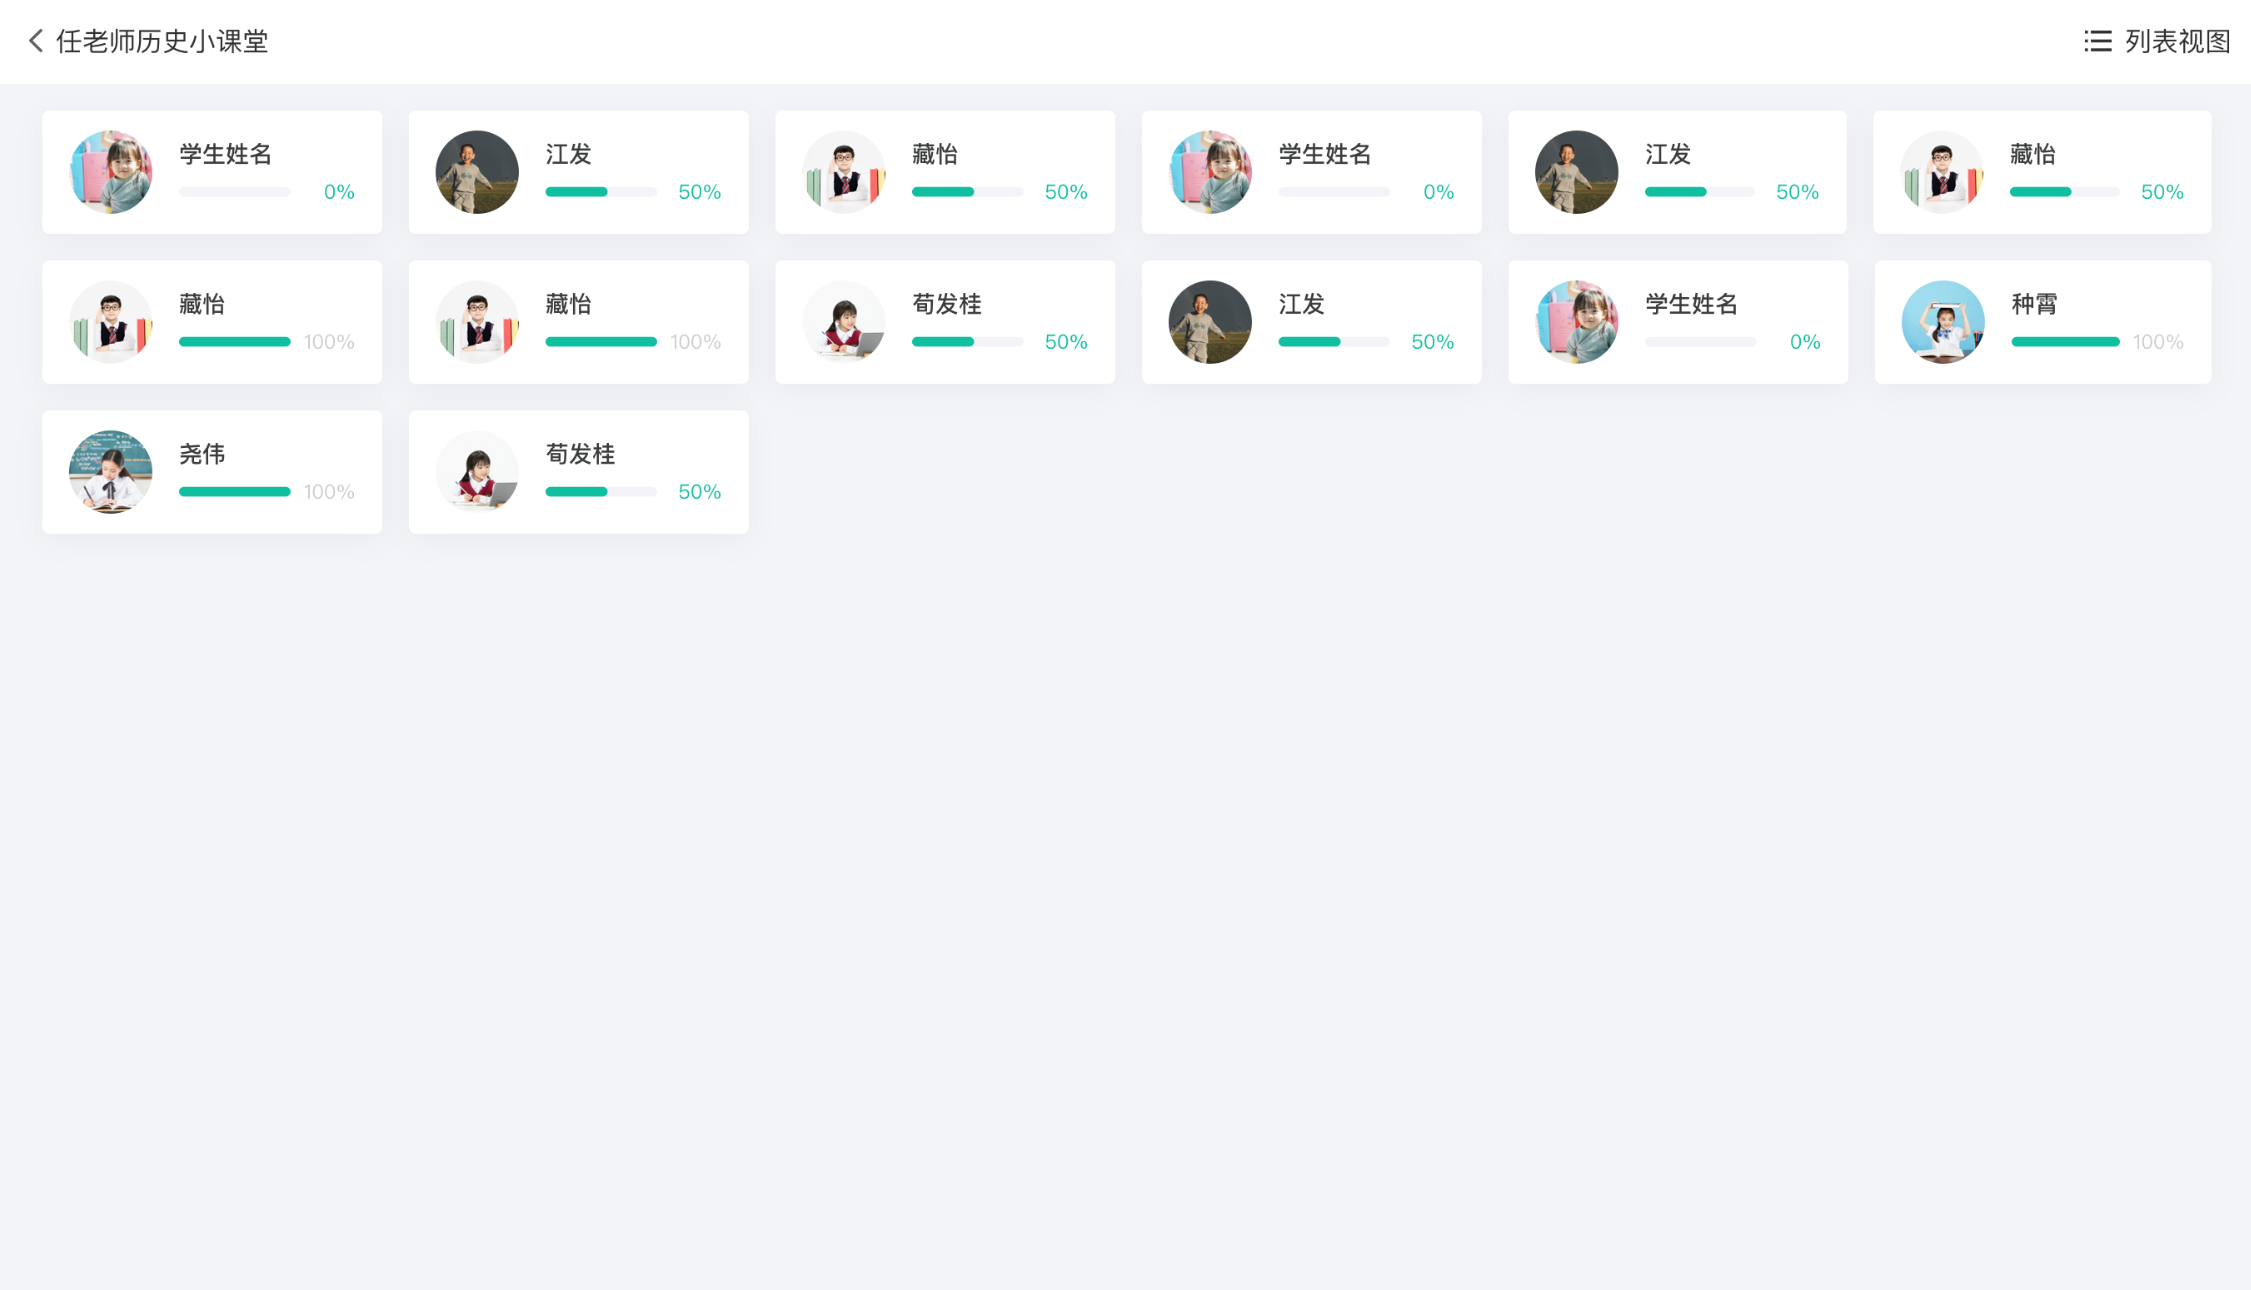Click 苟发桂 avatar in bottom row
Image resolution: width=2251 pixels, height=1290 pixels.
click(x=477, y=472)
